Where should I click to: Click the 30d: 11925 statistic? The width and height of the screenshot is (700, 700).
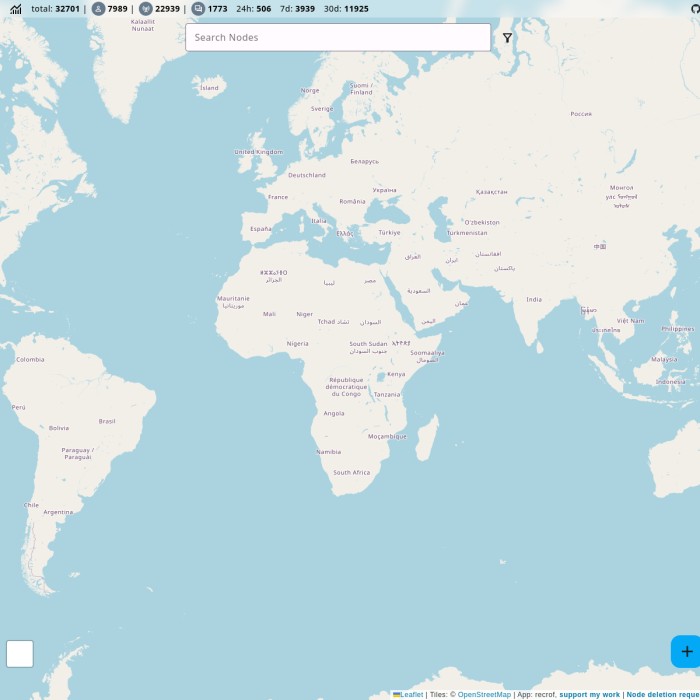click(345, 9)
